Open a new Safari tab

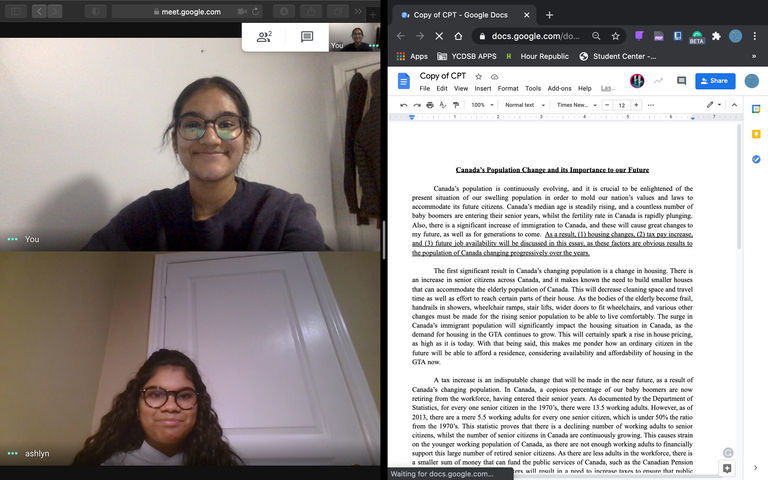point(372,14)
